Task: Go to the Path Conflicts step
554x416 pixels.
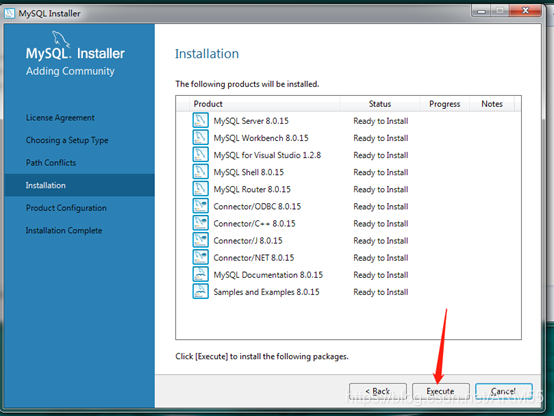Action: coord(51,163)
